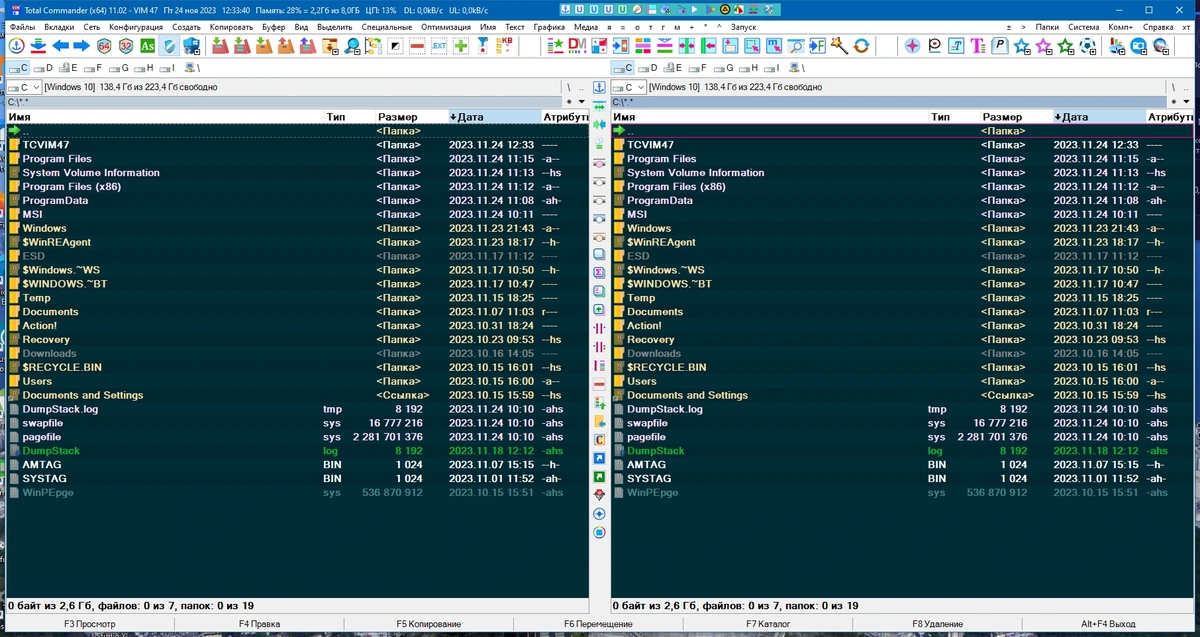
Task: Go to root via backslash button in left panel
Action: pos(569,87)
